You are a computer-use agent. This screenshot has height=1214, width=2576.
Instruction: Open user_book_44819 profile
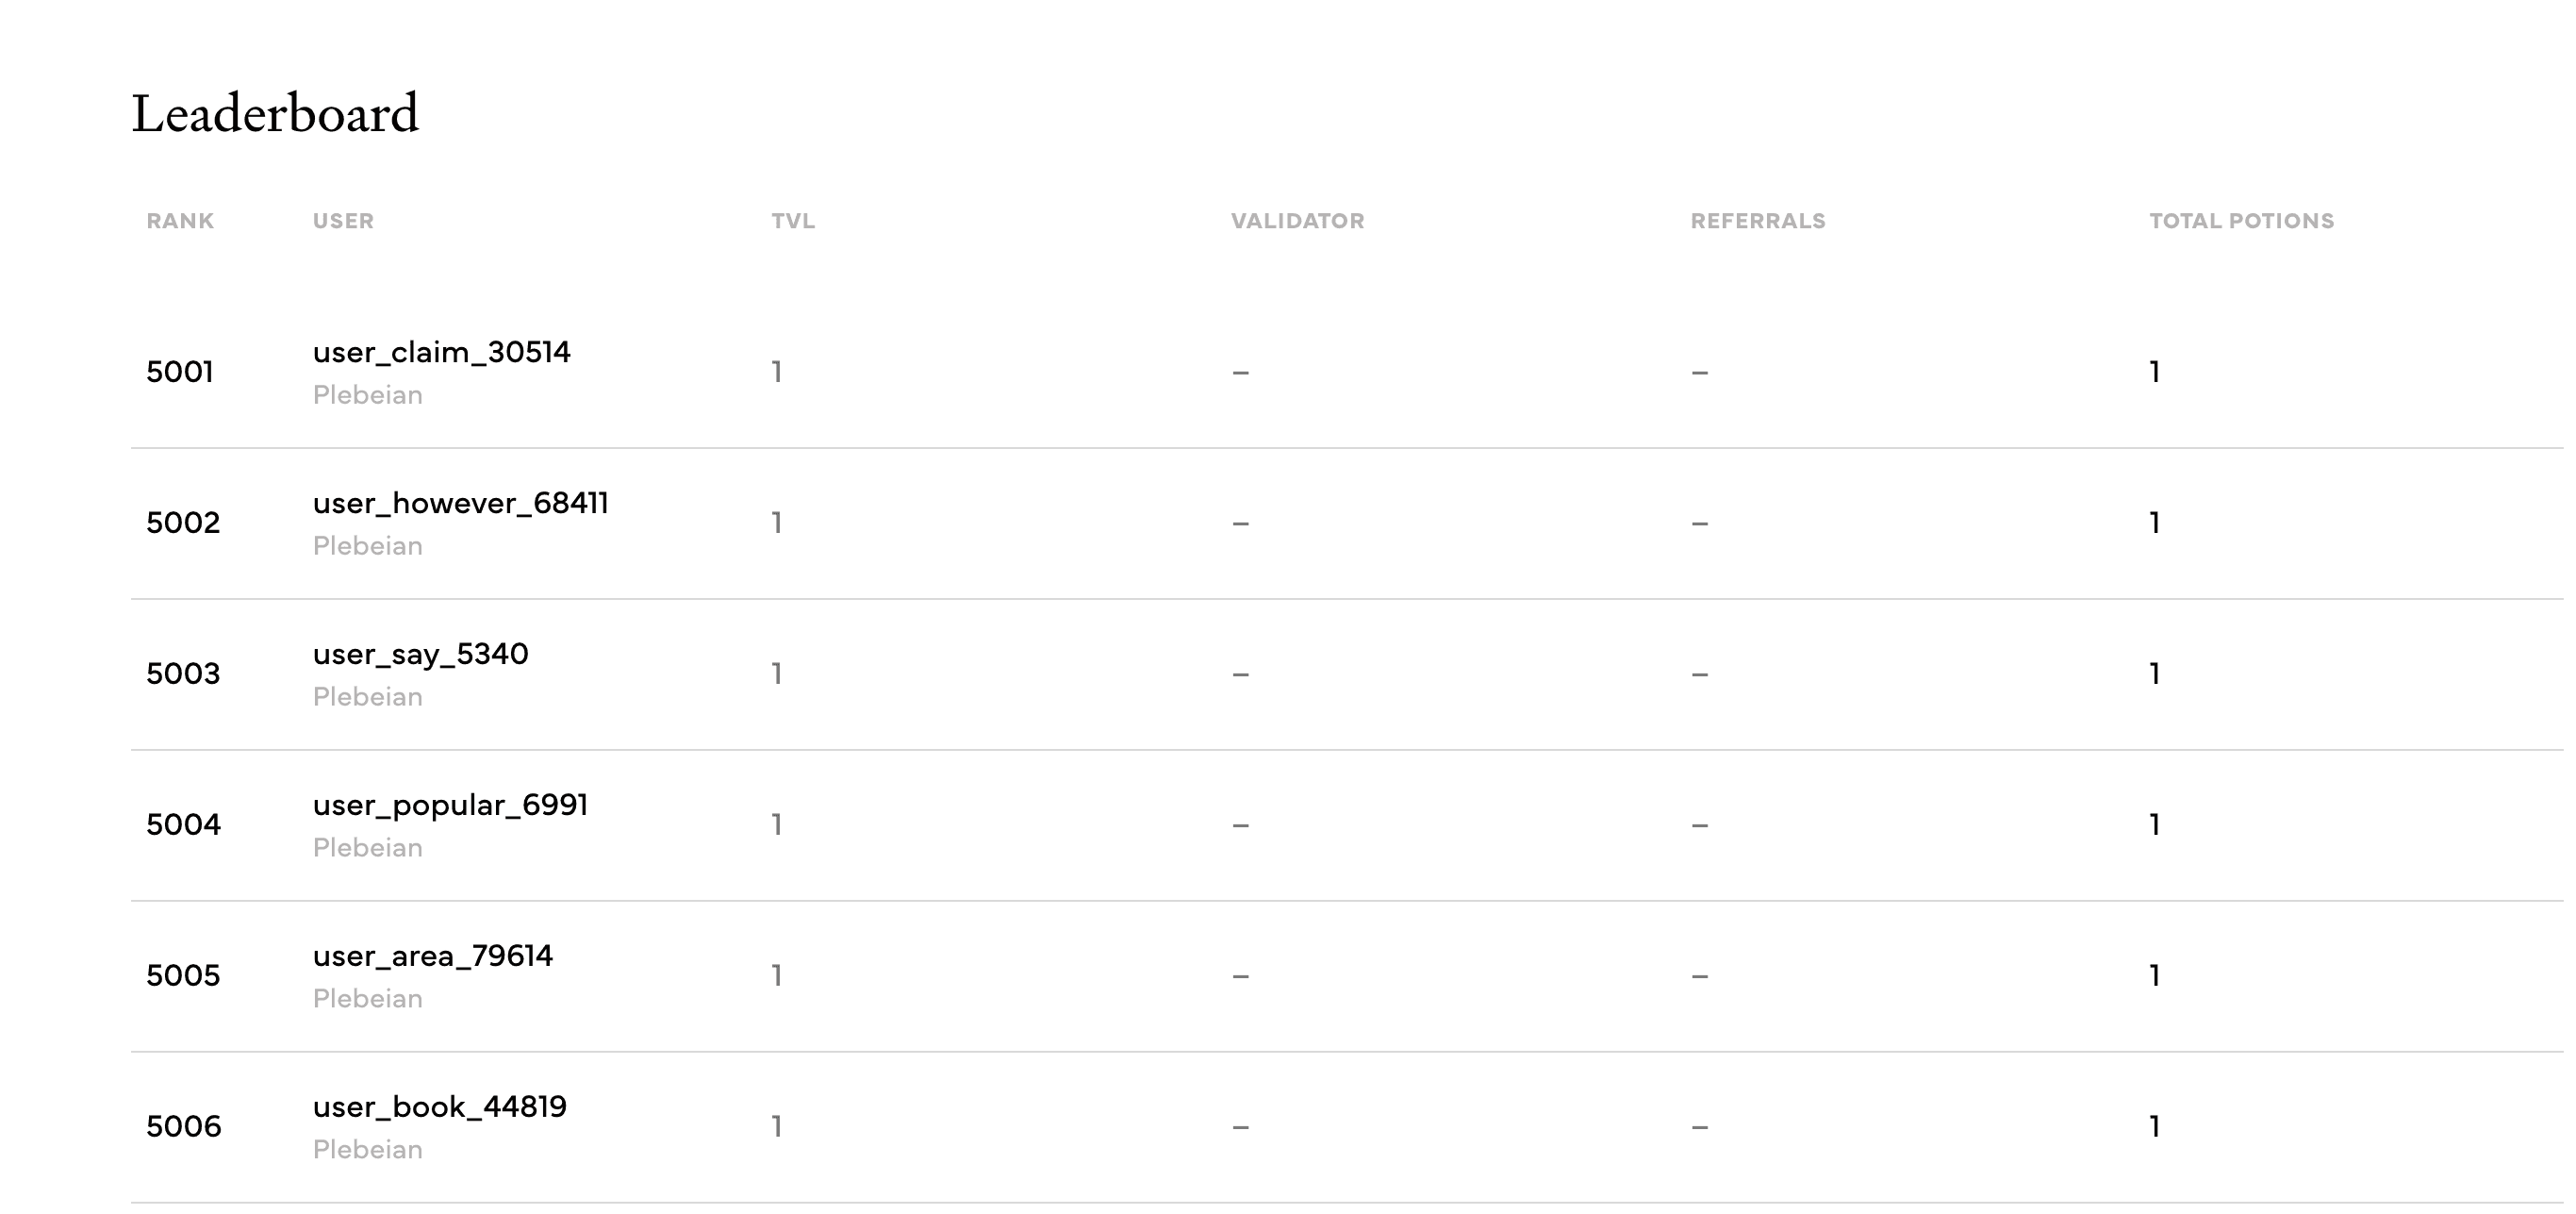439,1108
